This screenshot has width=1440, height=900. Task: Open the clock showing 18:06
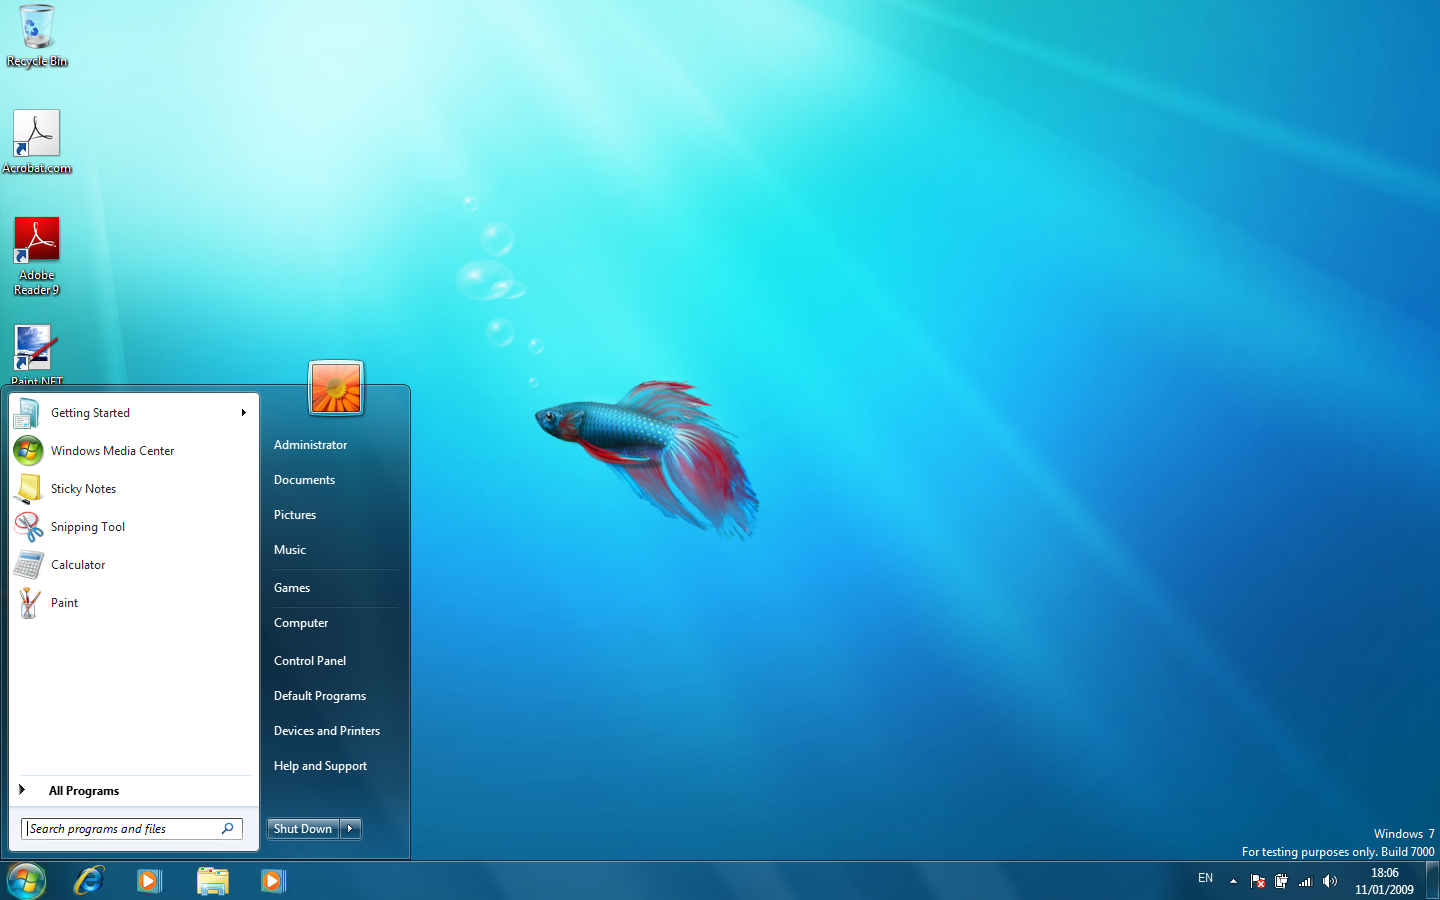tap(1384, 881)
